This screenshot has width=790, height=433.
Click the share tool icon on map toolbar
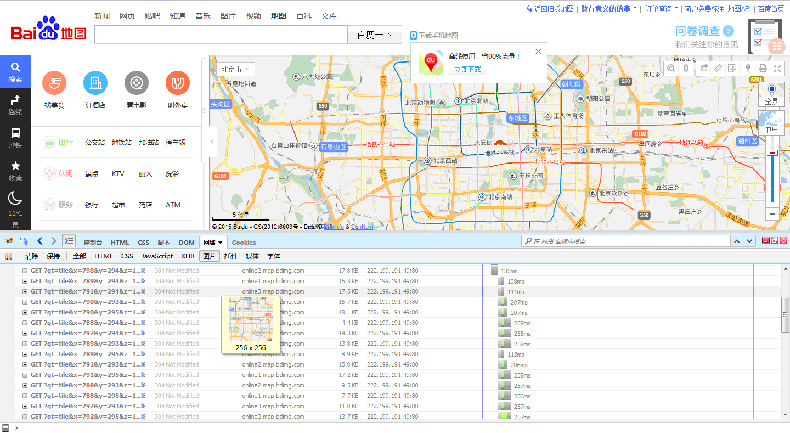click(704, 68)
